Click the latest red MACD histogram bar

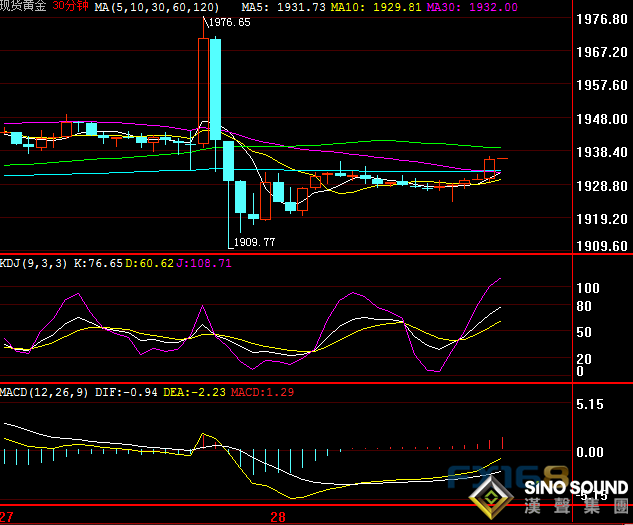503,443
